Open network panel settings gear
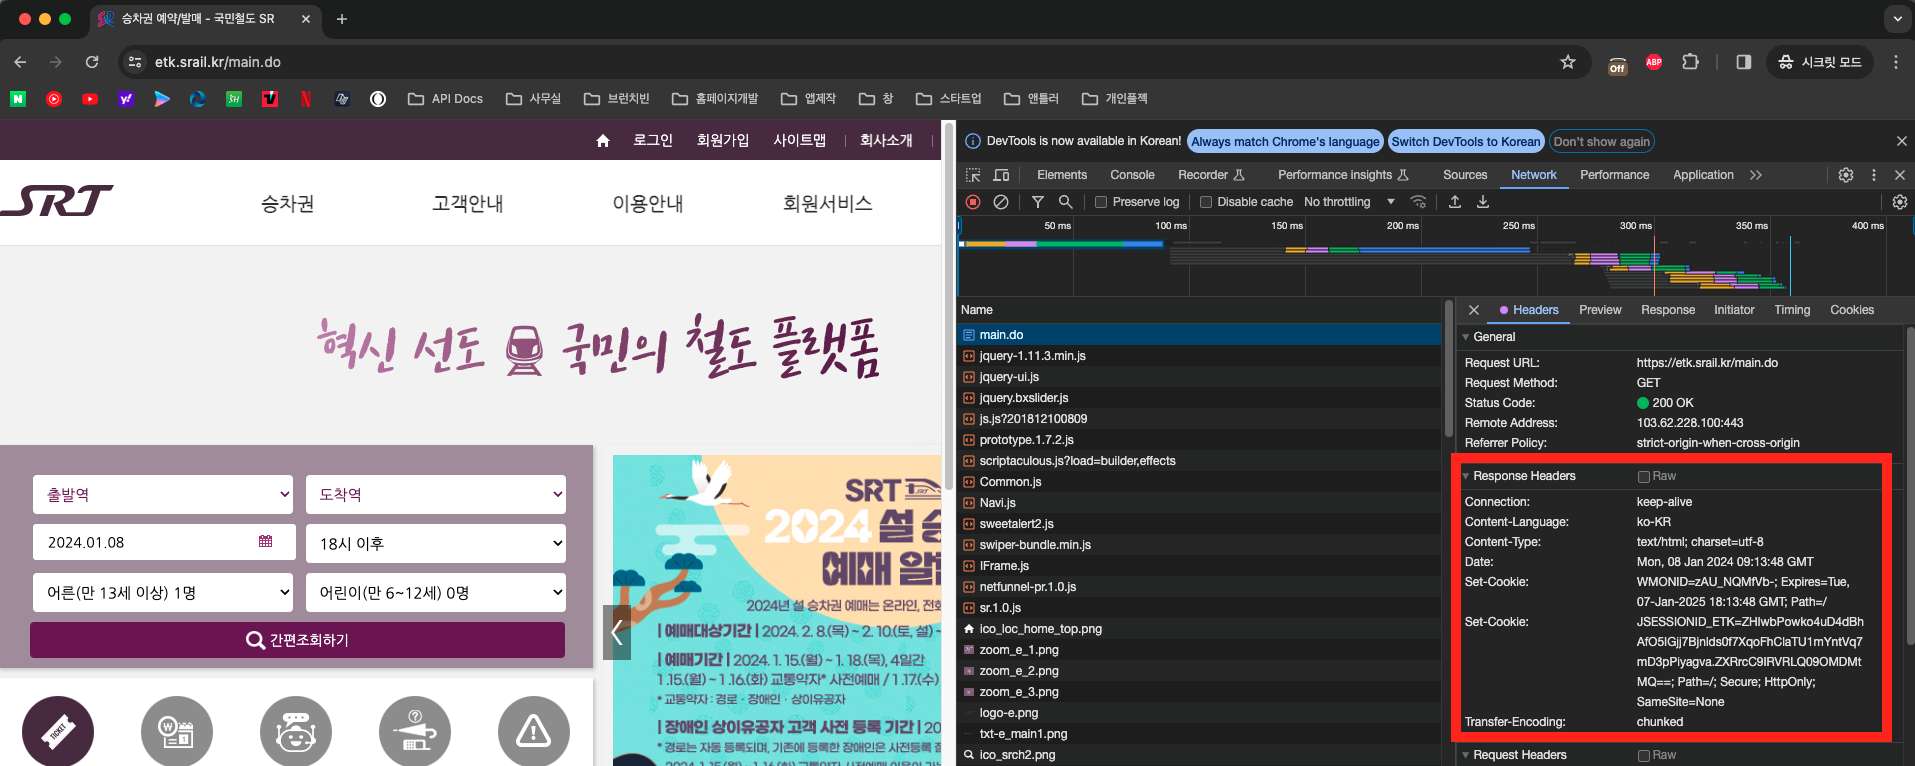The image size is (1915, 766). (x=1900, y=202)
